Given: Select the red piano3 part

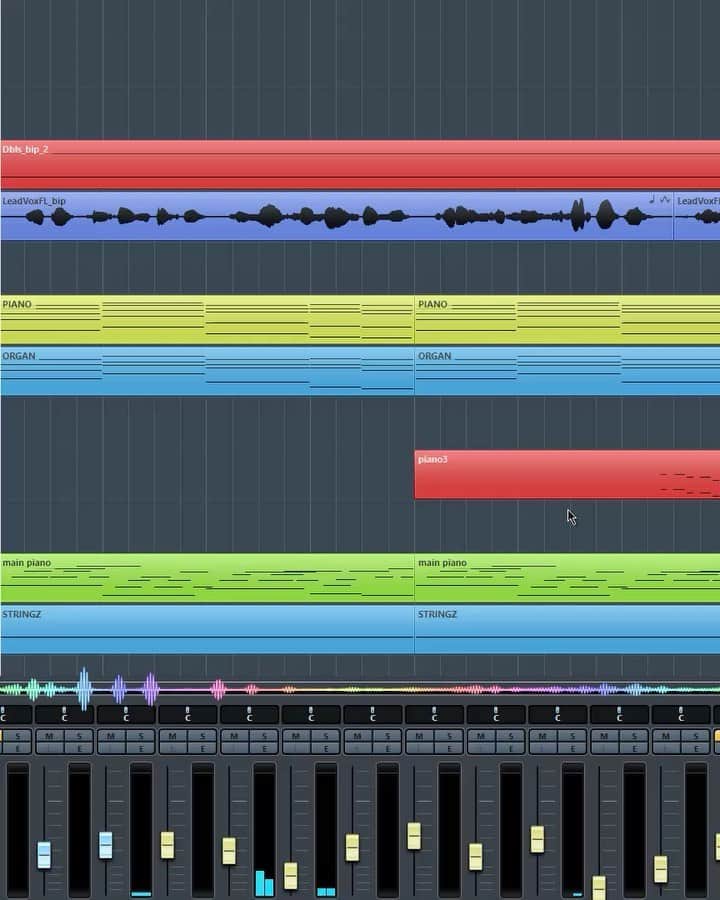Looking at the screenshot, I should click(567, 474).
